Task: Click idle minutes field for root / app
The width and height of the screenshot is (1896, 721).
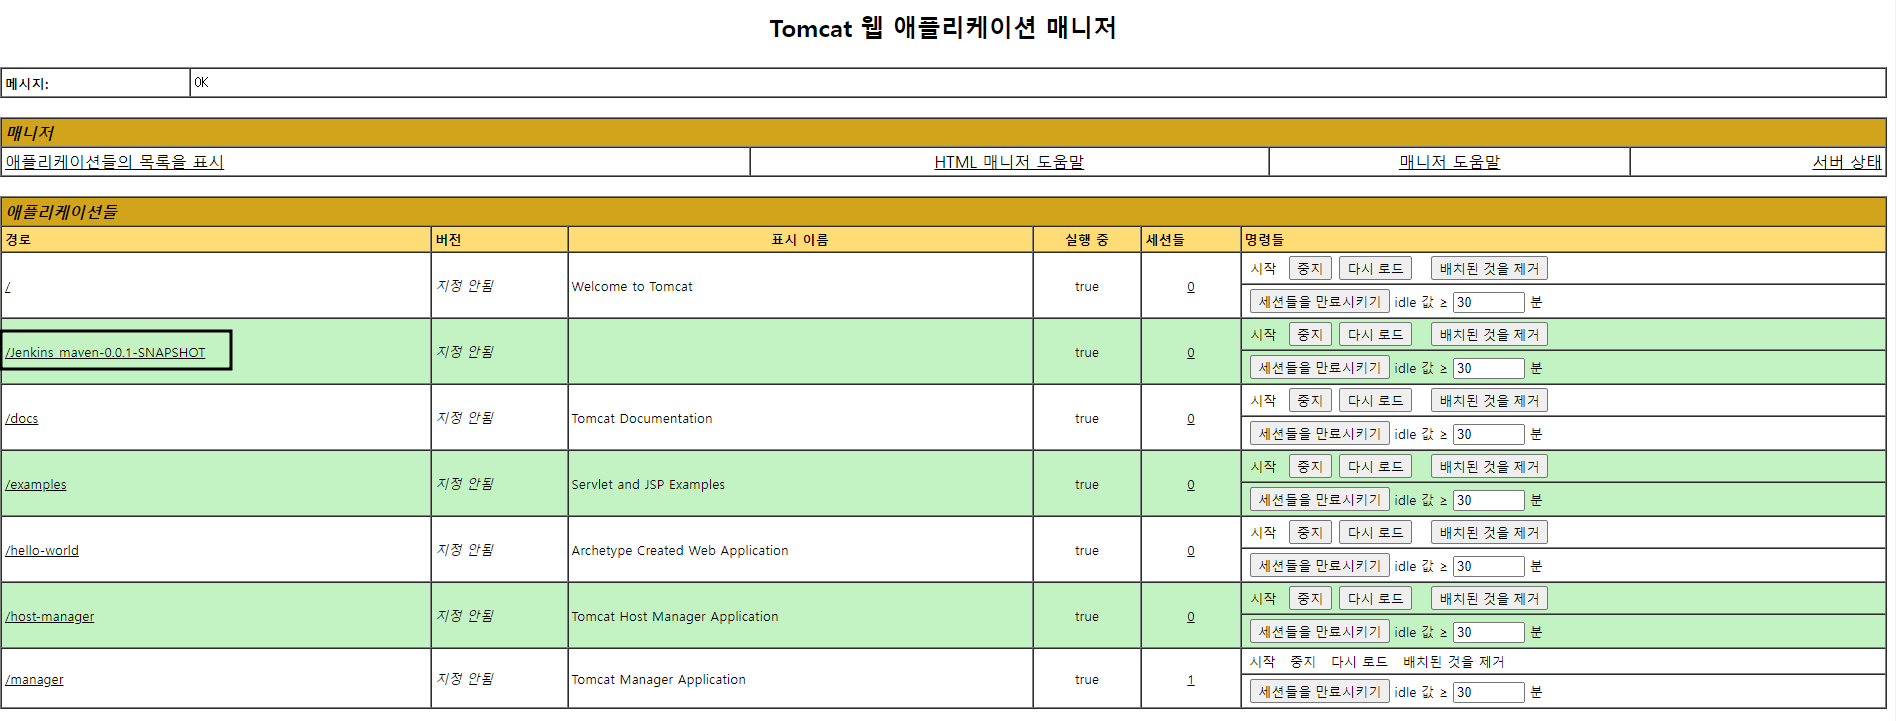Action: [x=1489, y=302]
